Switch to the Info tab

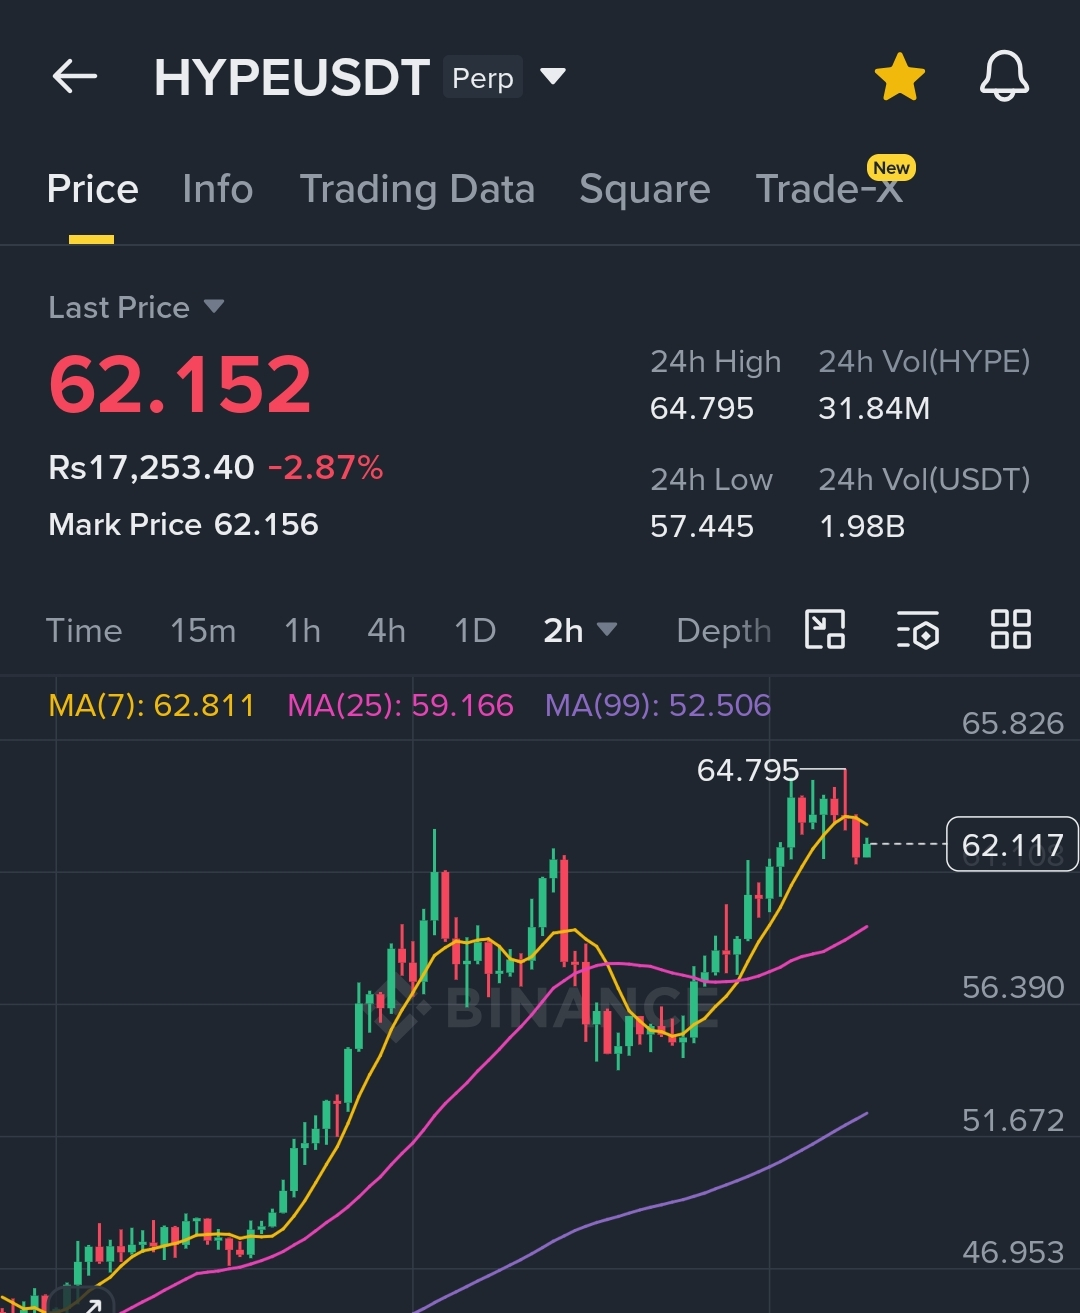[x=218, y=189]
